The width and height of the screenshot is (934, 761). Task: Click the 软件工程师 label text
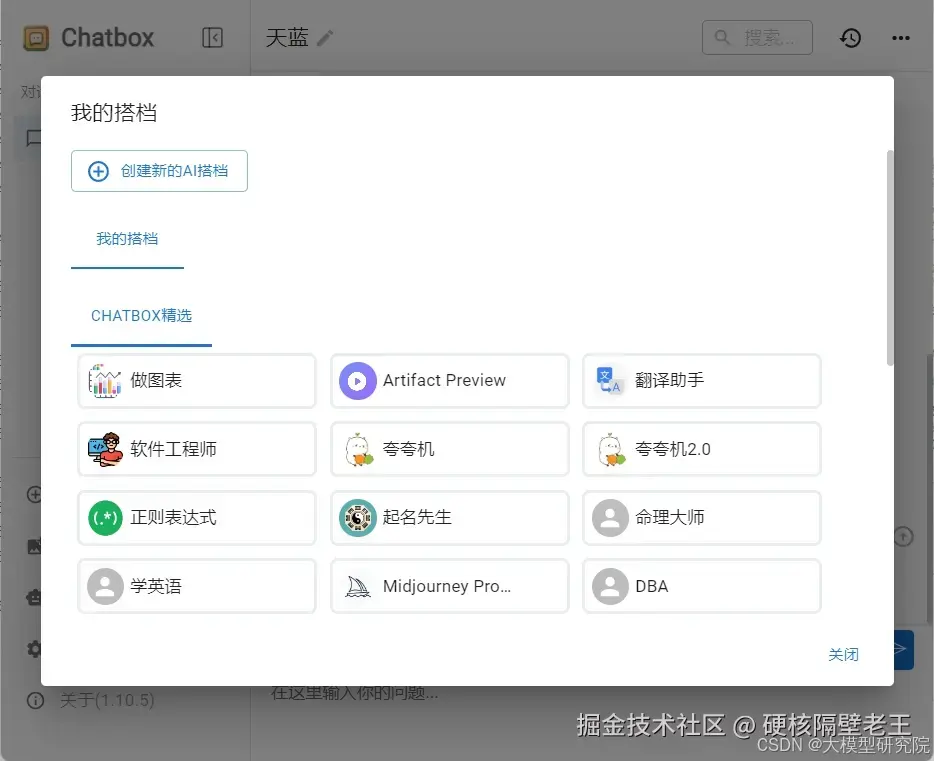pos(173,449)
